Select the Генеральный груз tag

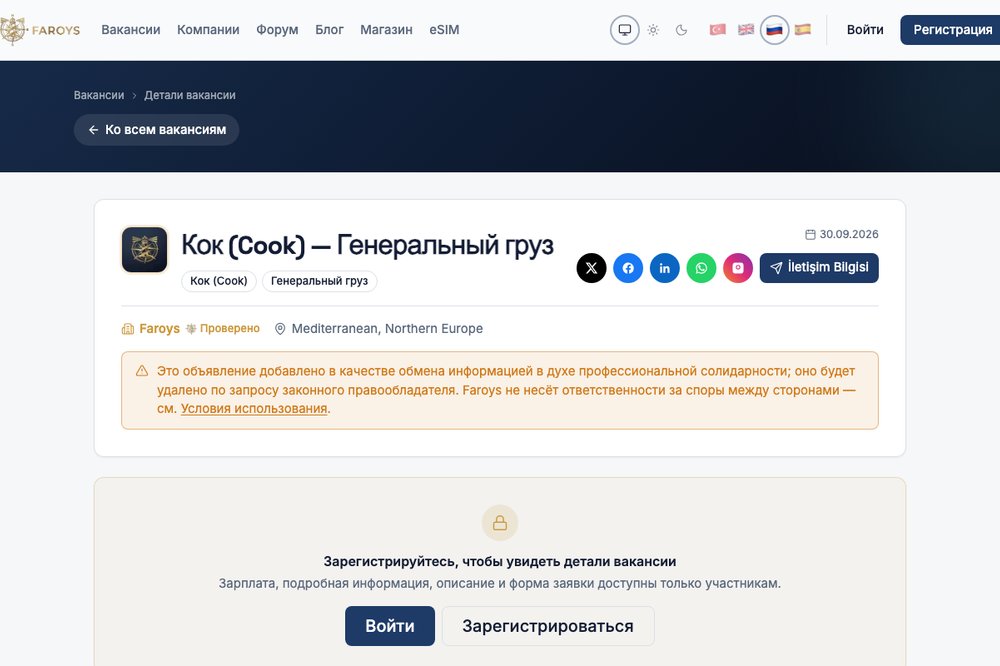click(x=320, y=281)
